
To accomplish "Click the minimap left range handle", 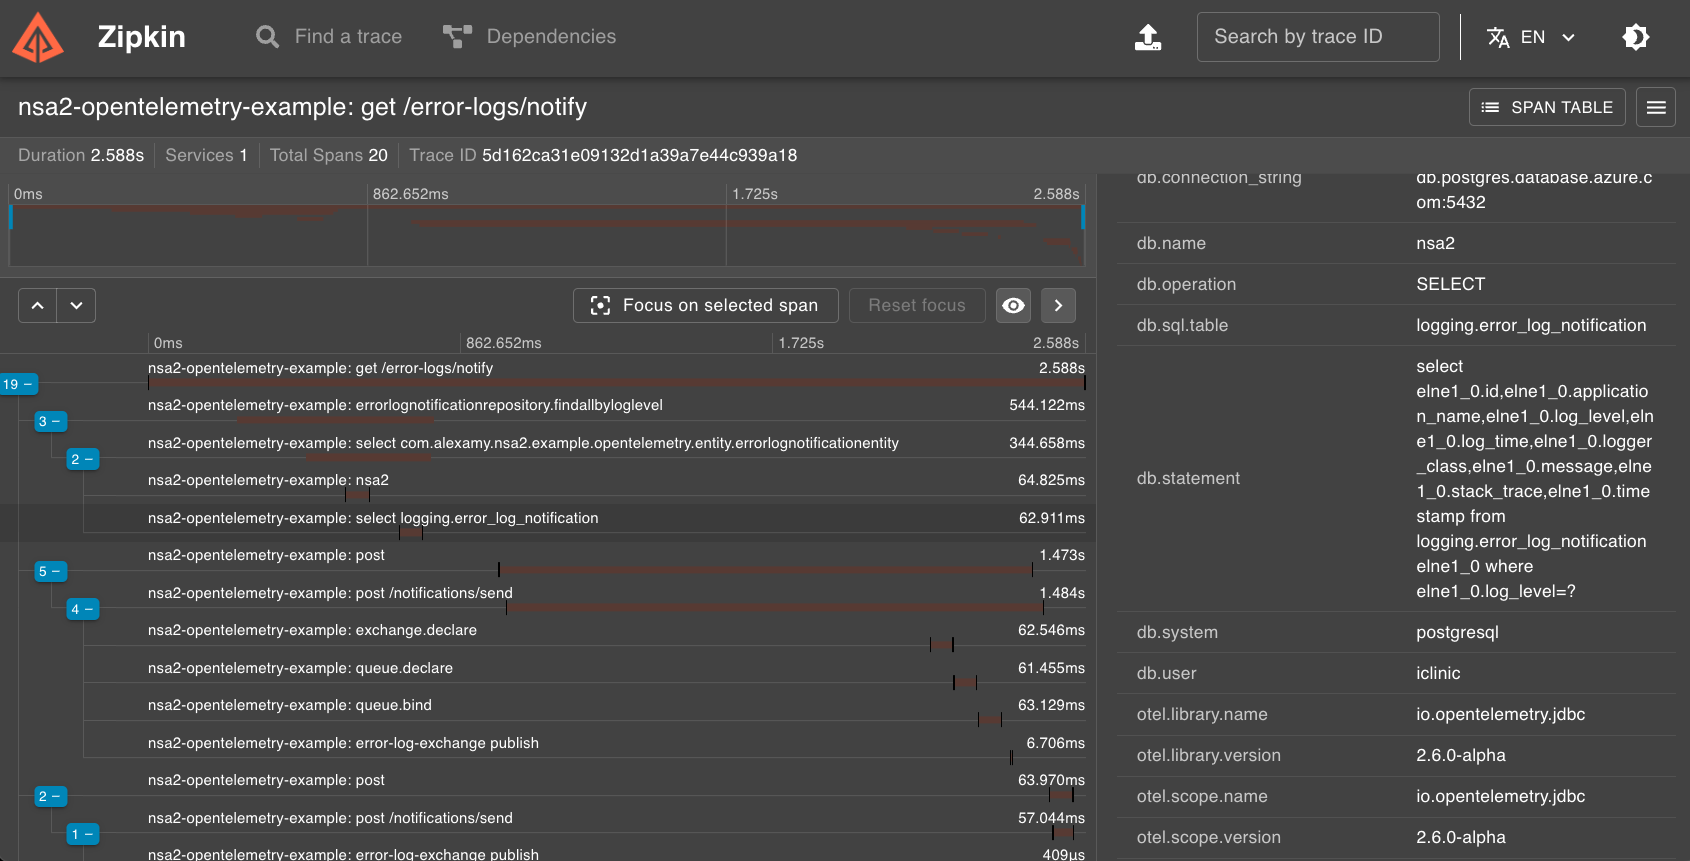I will (10, 217).
